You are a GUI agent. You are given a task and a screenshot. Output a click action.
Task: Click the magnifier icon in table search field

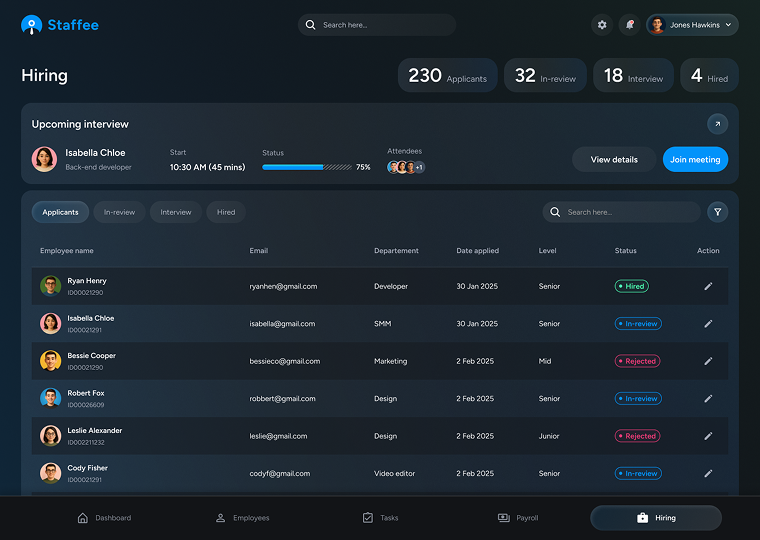tap(555, 212)
